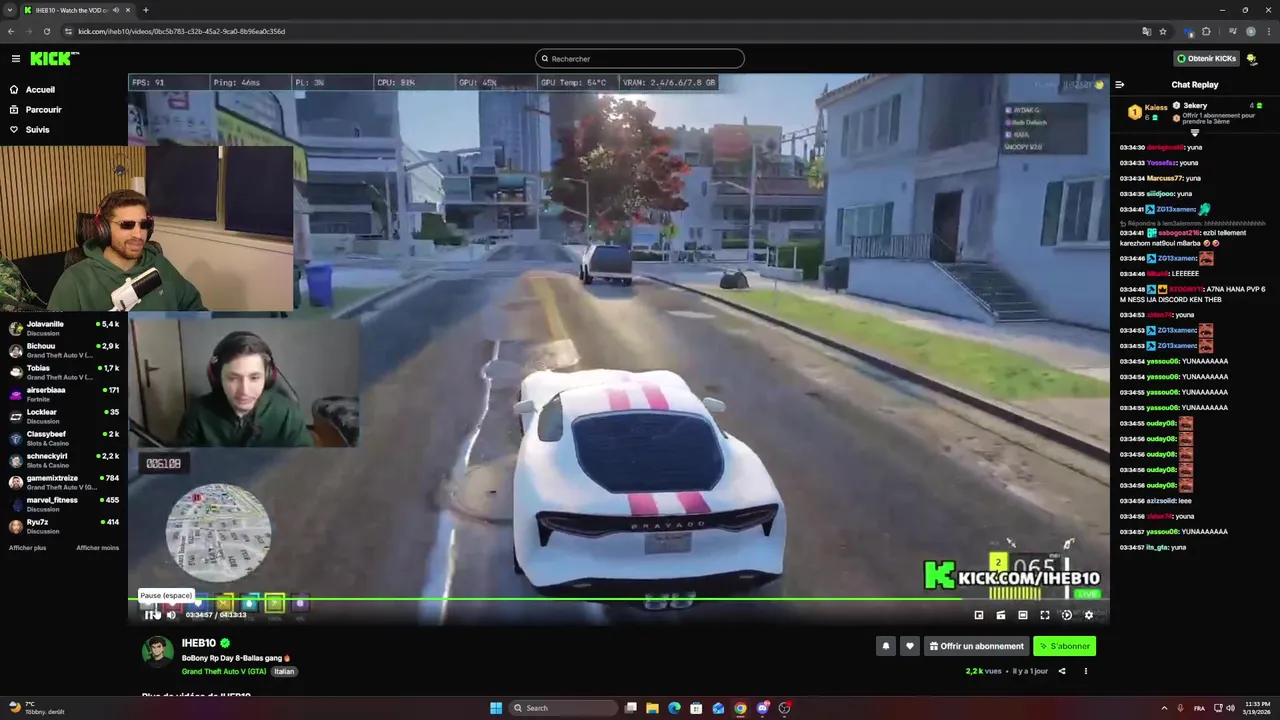Click the Italian language tag
Screen dimensions: 1280x720
pyautogui.click(x=284, y=671)
